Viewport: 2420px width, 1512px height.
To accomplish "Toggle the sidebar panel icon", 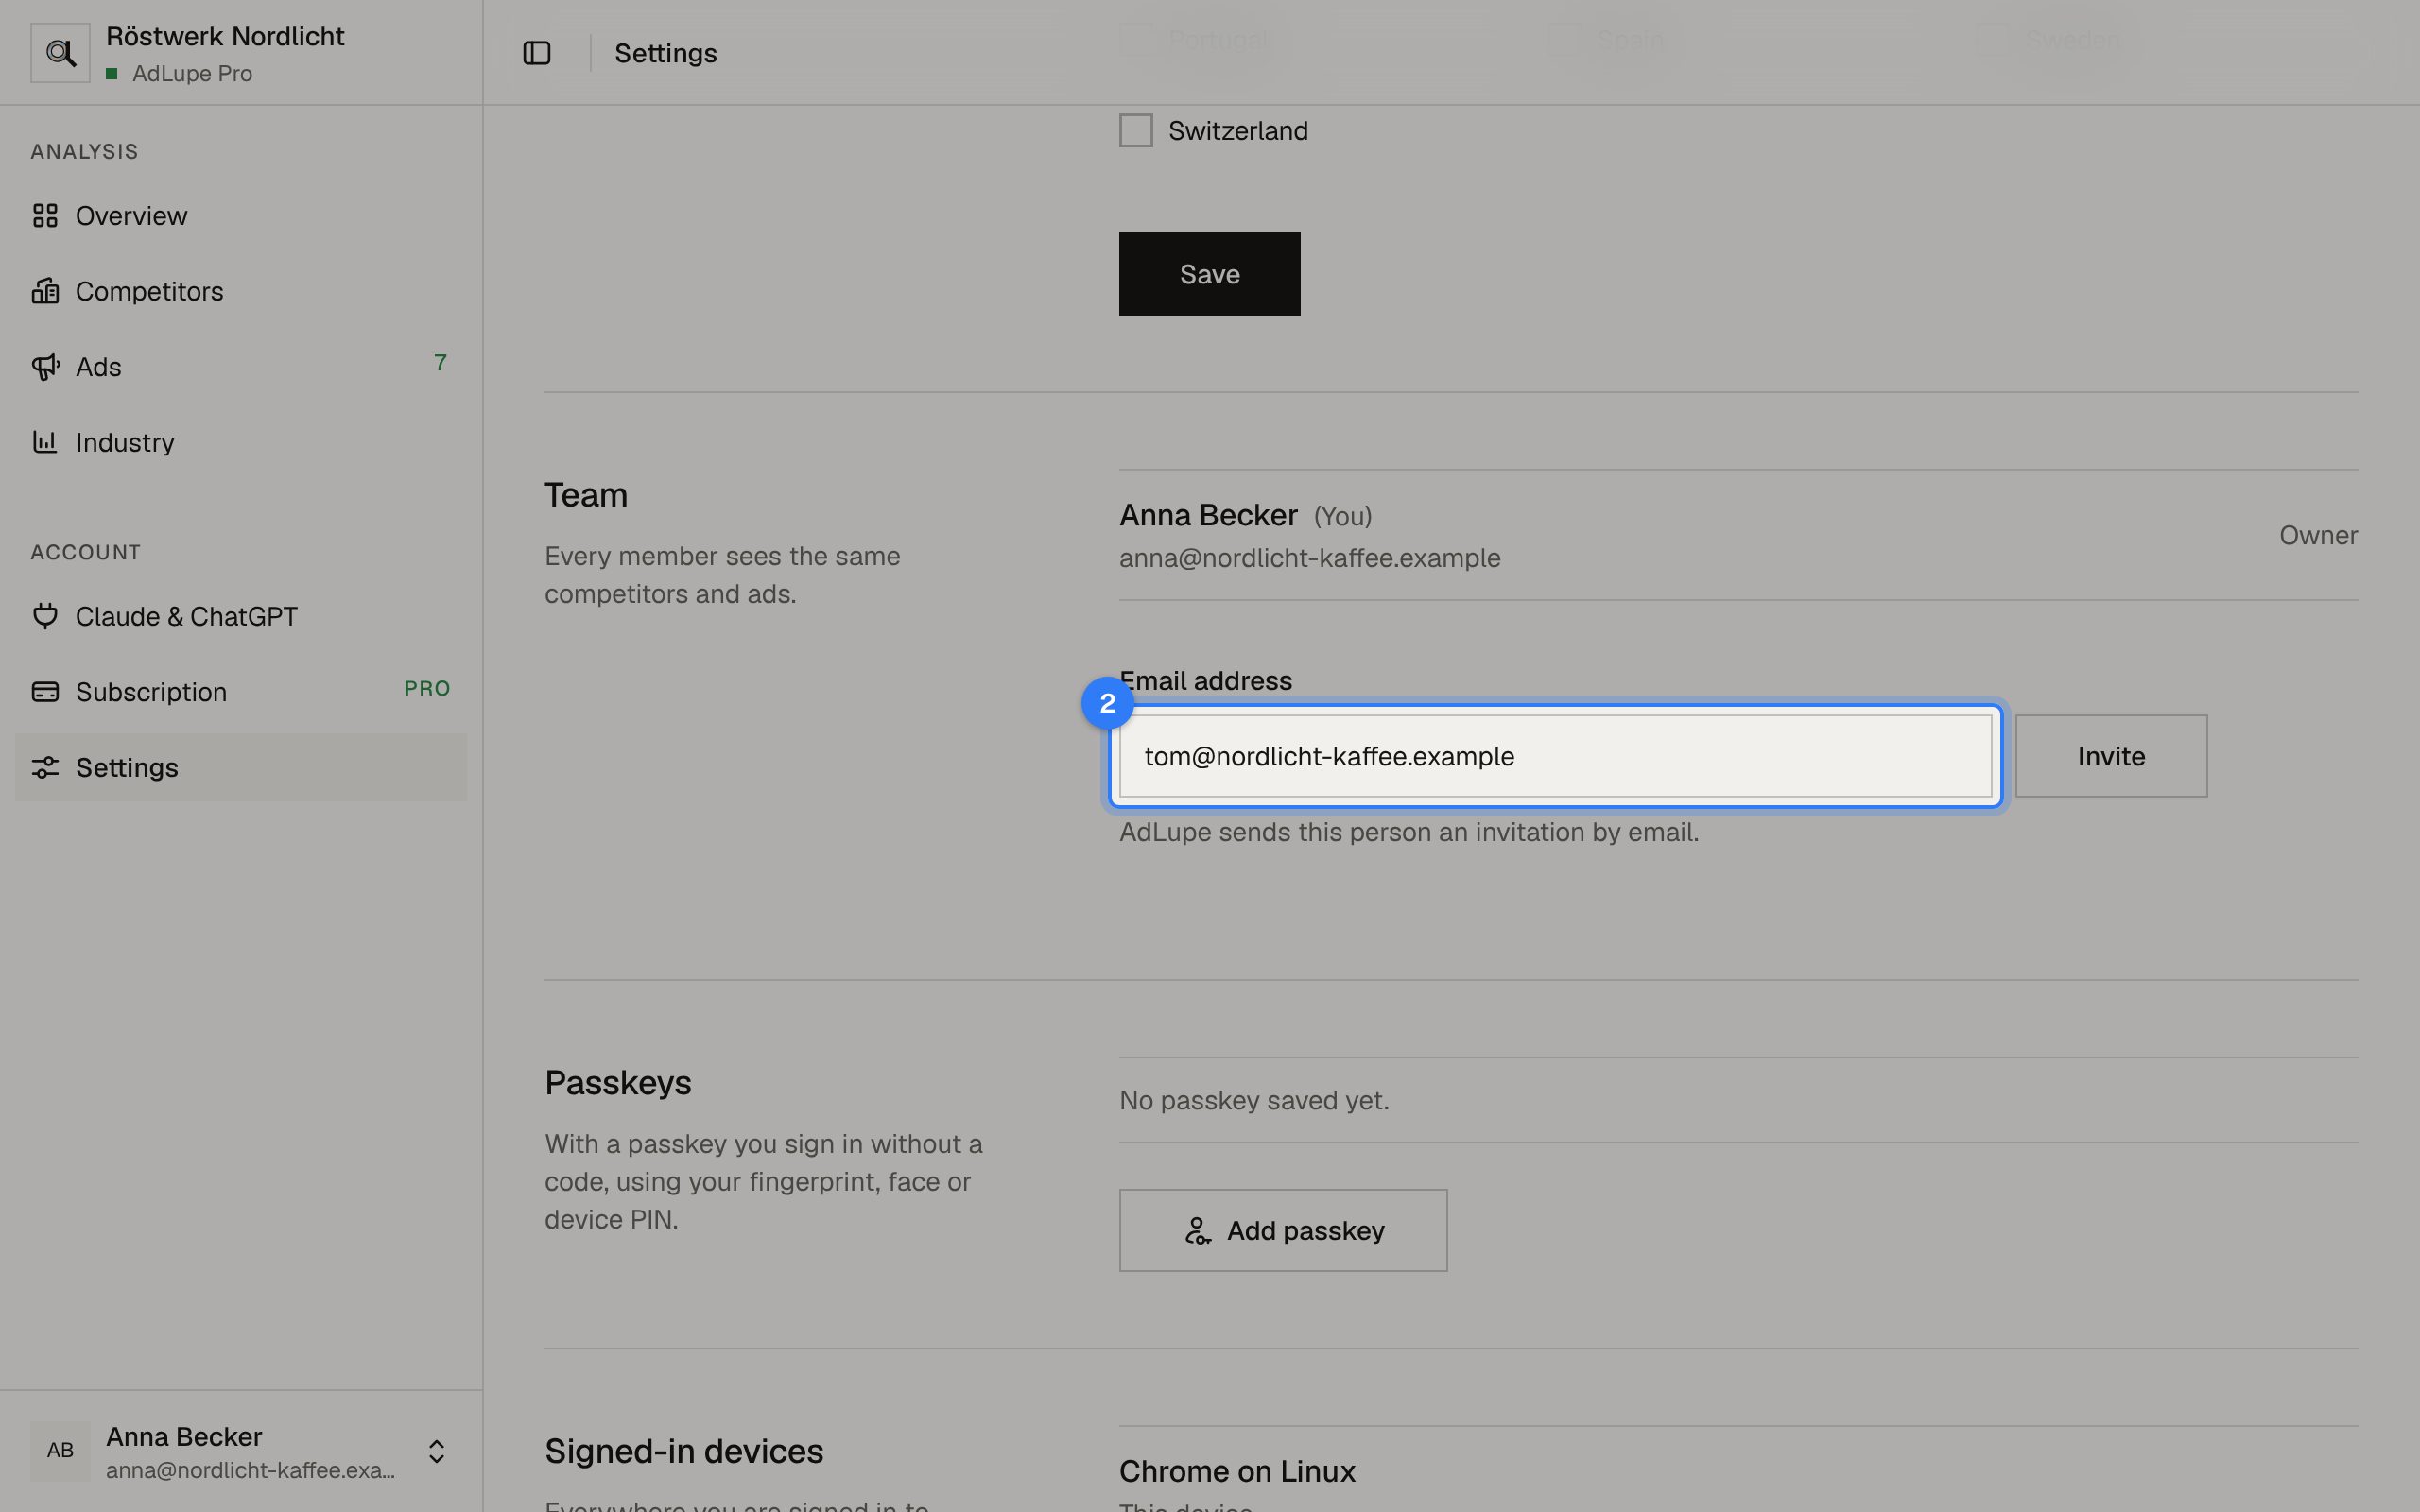I will point(537,53).
